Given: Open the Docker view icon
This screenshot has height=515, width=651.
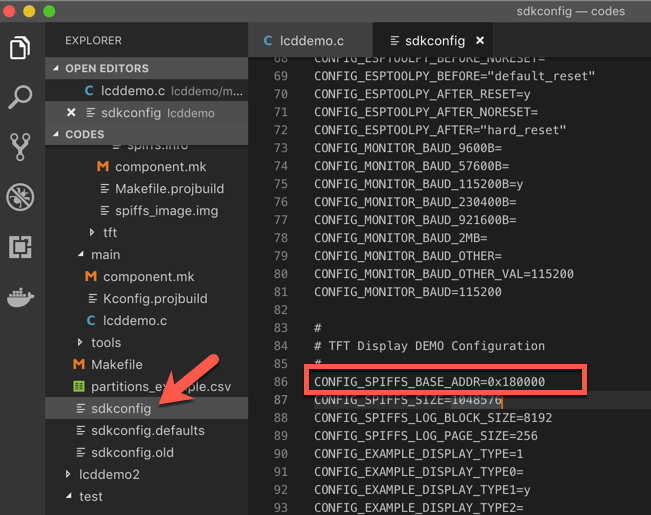Looking at the screenshot, I should pyautogui.click(x=20, y=297).
